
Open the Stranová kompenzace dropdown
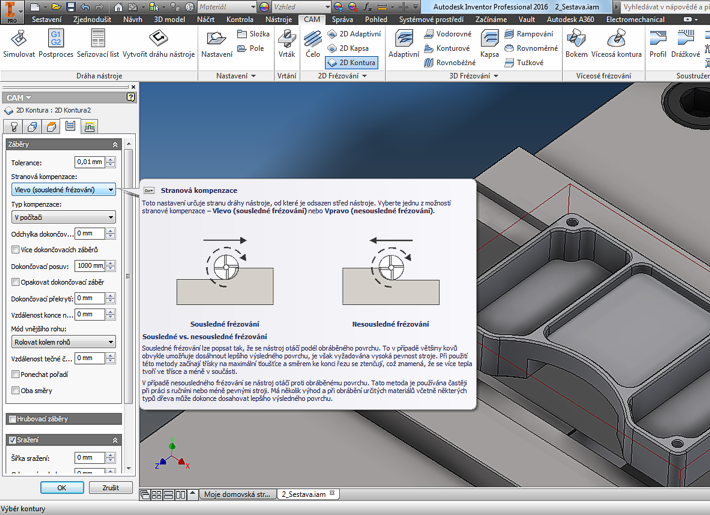pyautogui.click(x=63, y=190)
